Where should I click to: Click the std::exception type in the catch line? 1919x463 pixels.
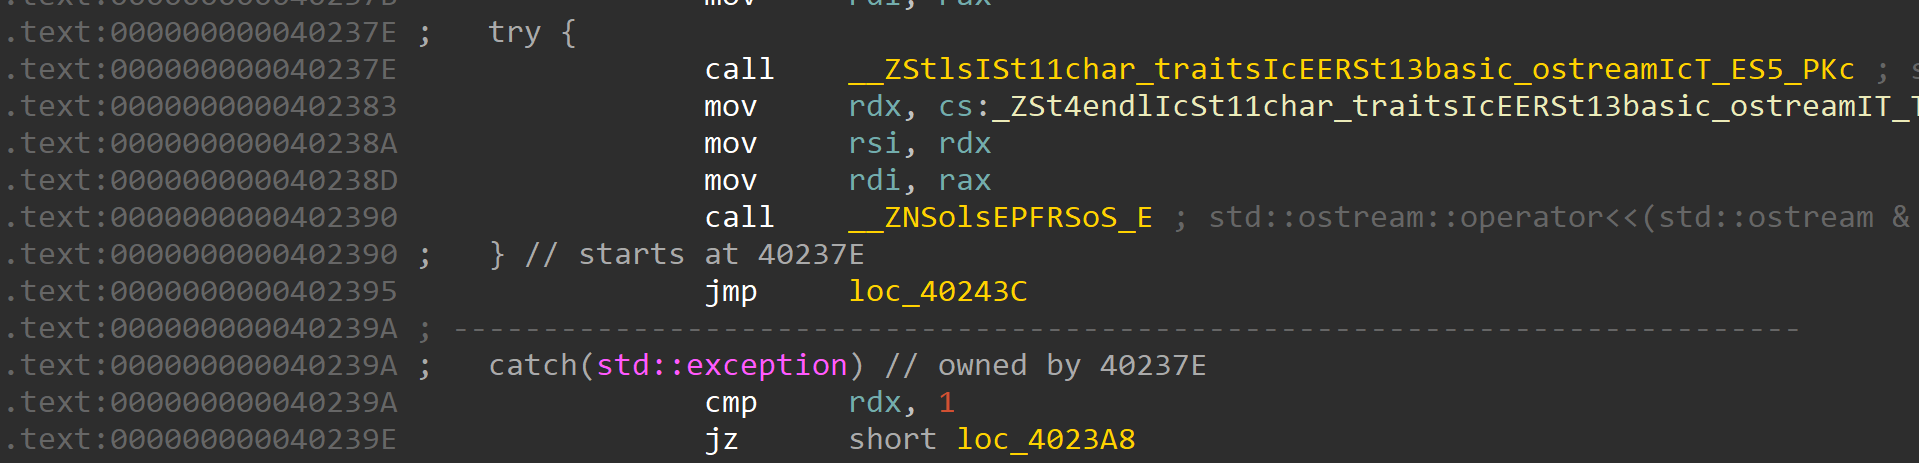point(721,366)
